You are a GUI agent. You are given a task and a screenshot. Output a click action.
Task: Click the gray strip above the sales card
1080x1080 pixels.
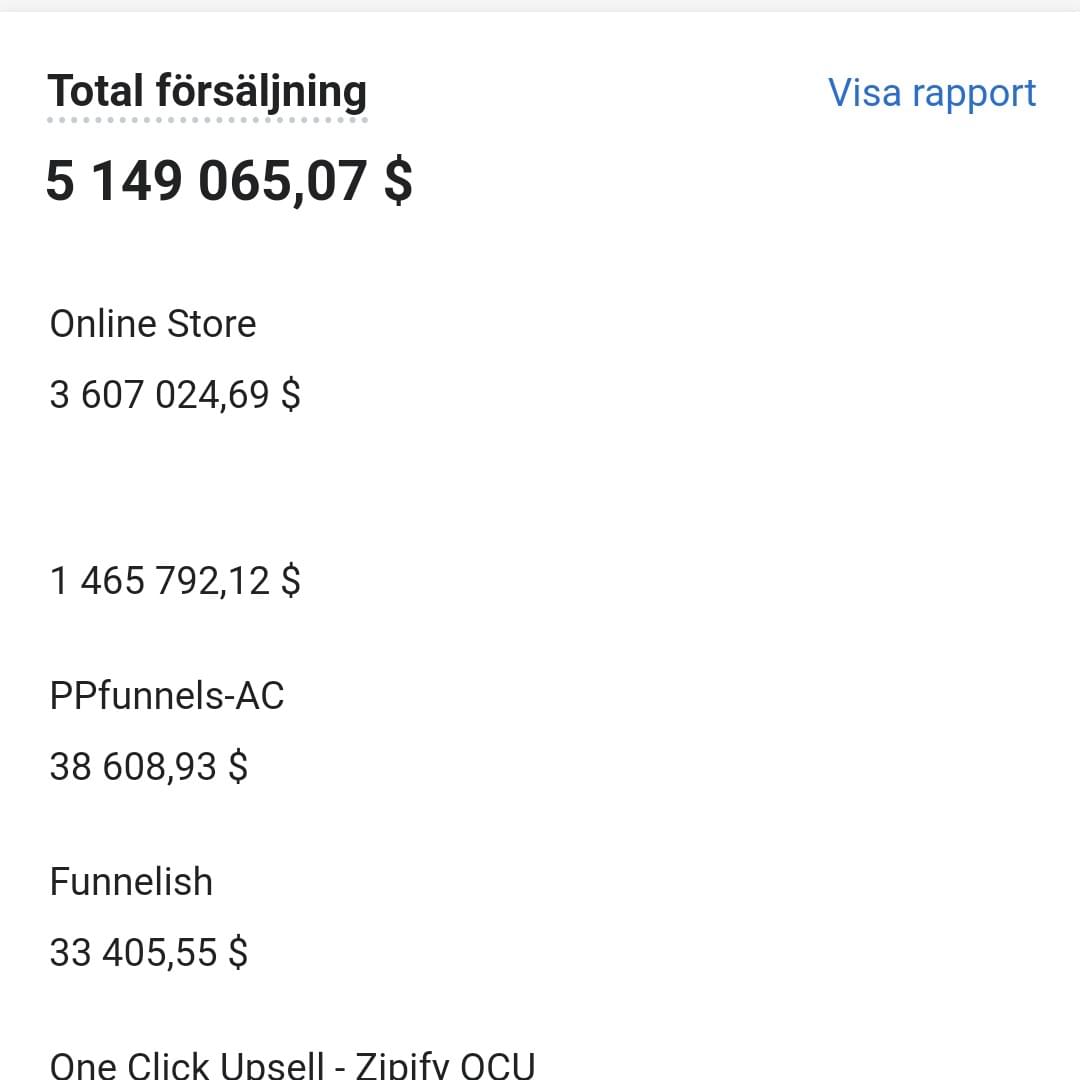tap(540, 5)
